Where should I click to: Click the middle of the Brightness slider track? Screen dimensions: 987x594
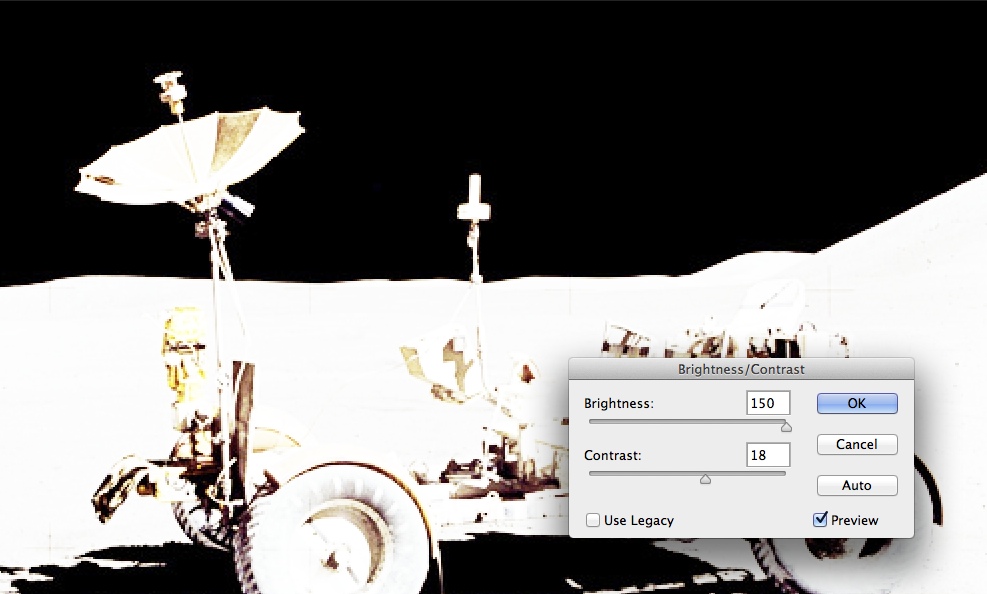pyautogui.click(x=687, y=423)
